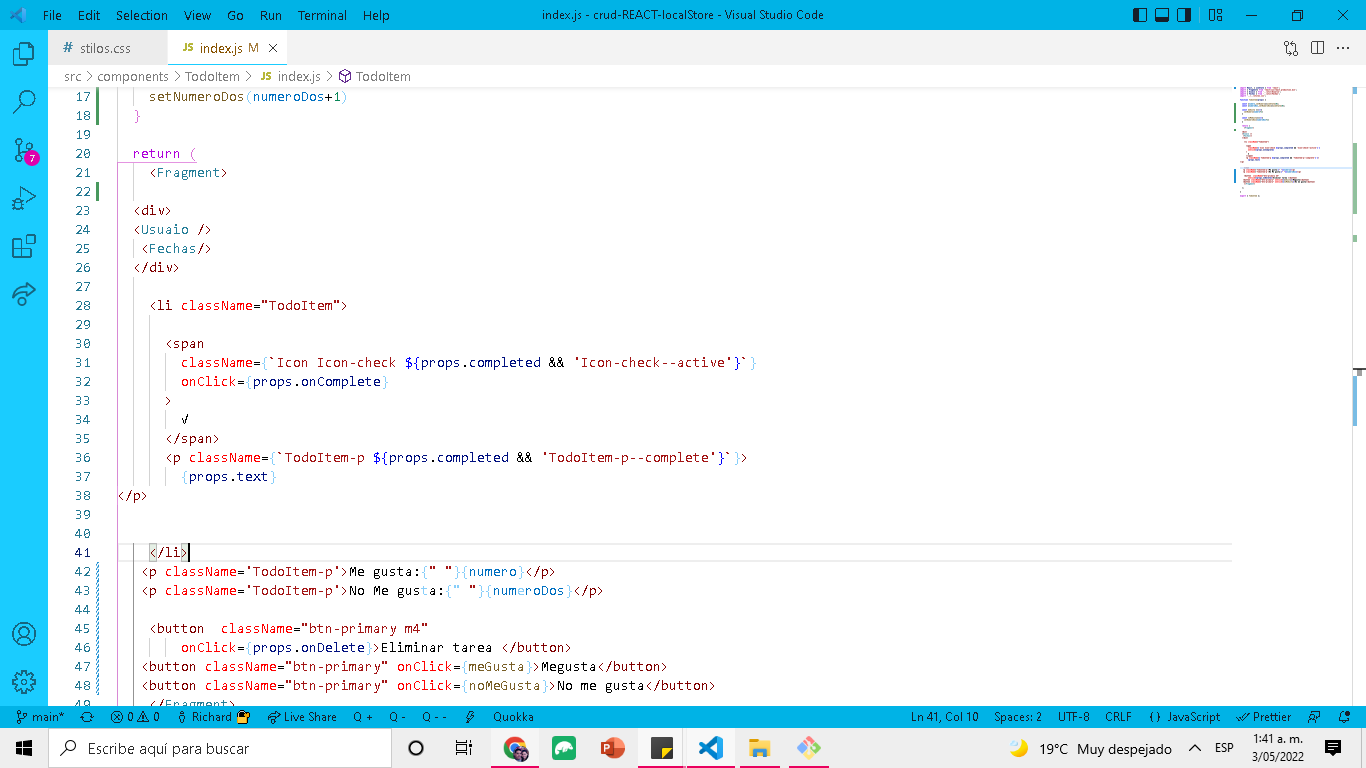Open errors and warnings count in status bar

pyautogui.click(x=135, y=717)
